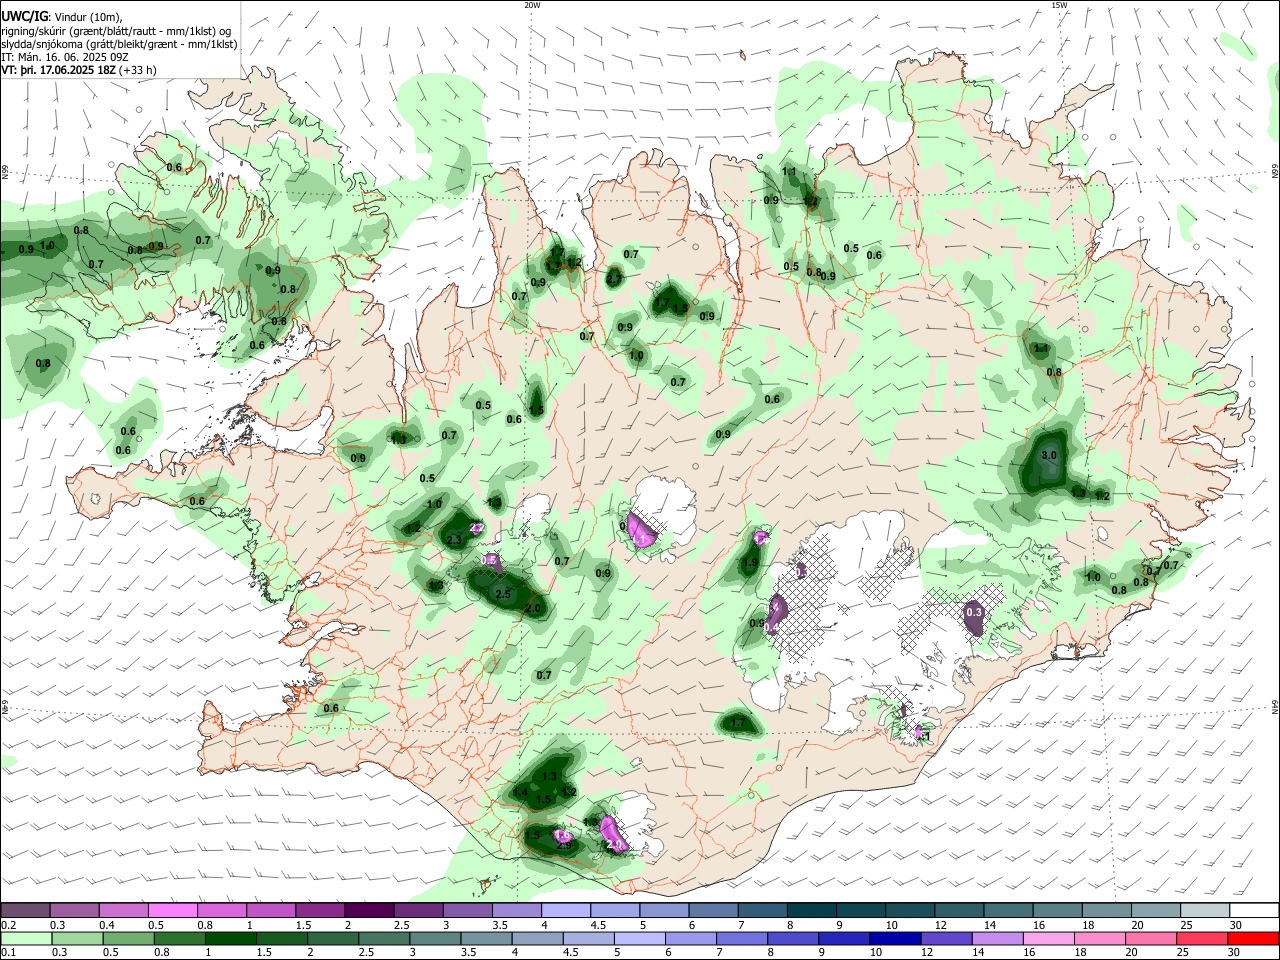1280x960 pixels.
Task: Click the palest green 0.1–0.3 swatch in rain scale
Action: (25, 938)
